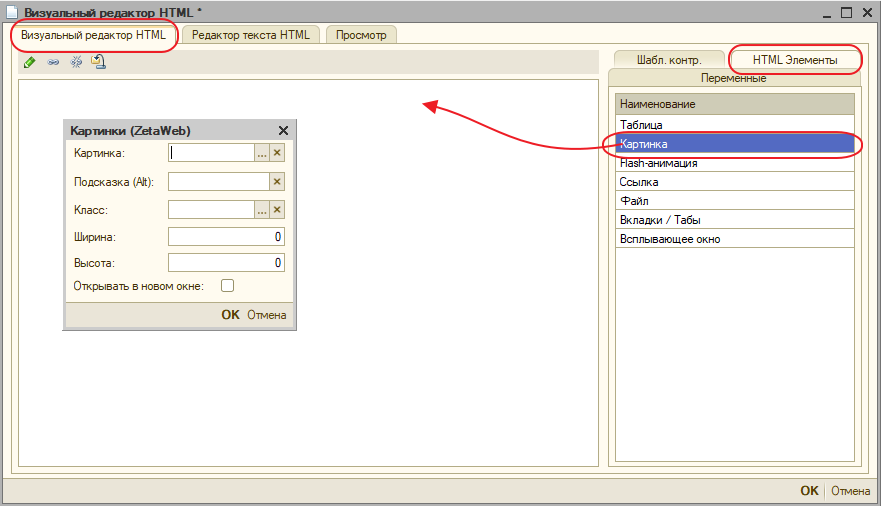Click Отмена at the bottom of the main window
The image size is (881, 506).
851,490
